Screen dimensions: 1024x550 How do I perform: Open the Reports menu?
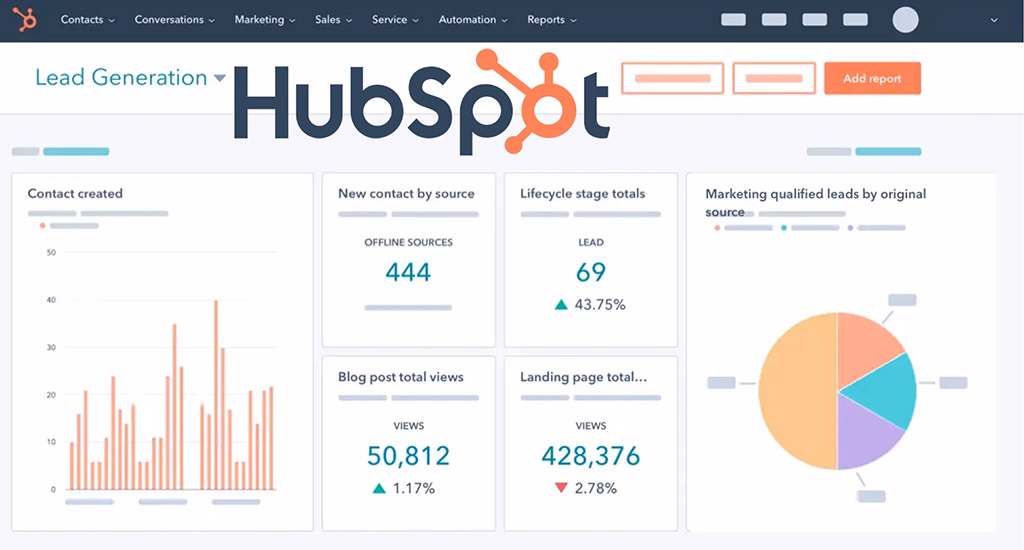click(x=552, y=20)
